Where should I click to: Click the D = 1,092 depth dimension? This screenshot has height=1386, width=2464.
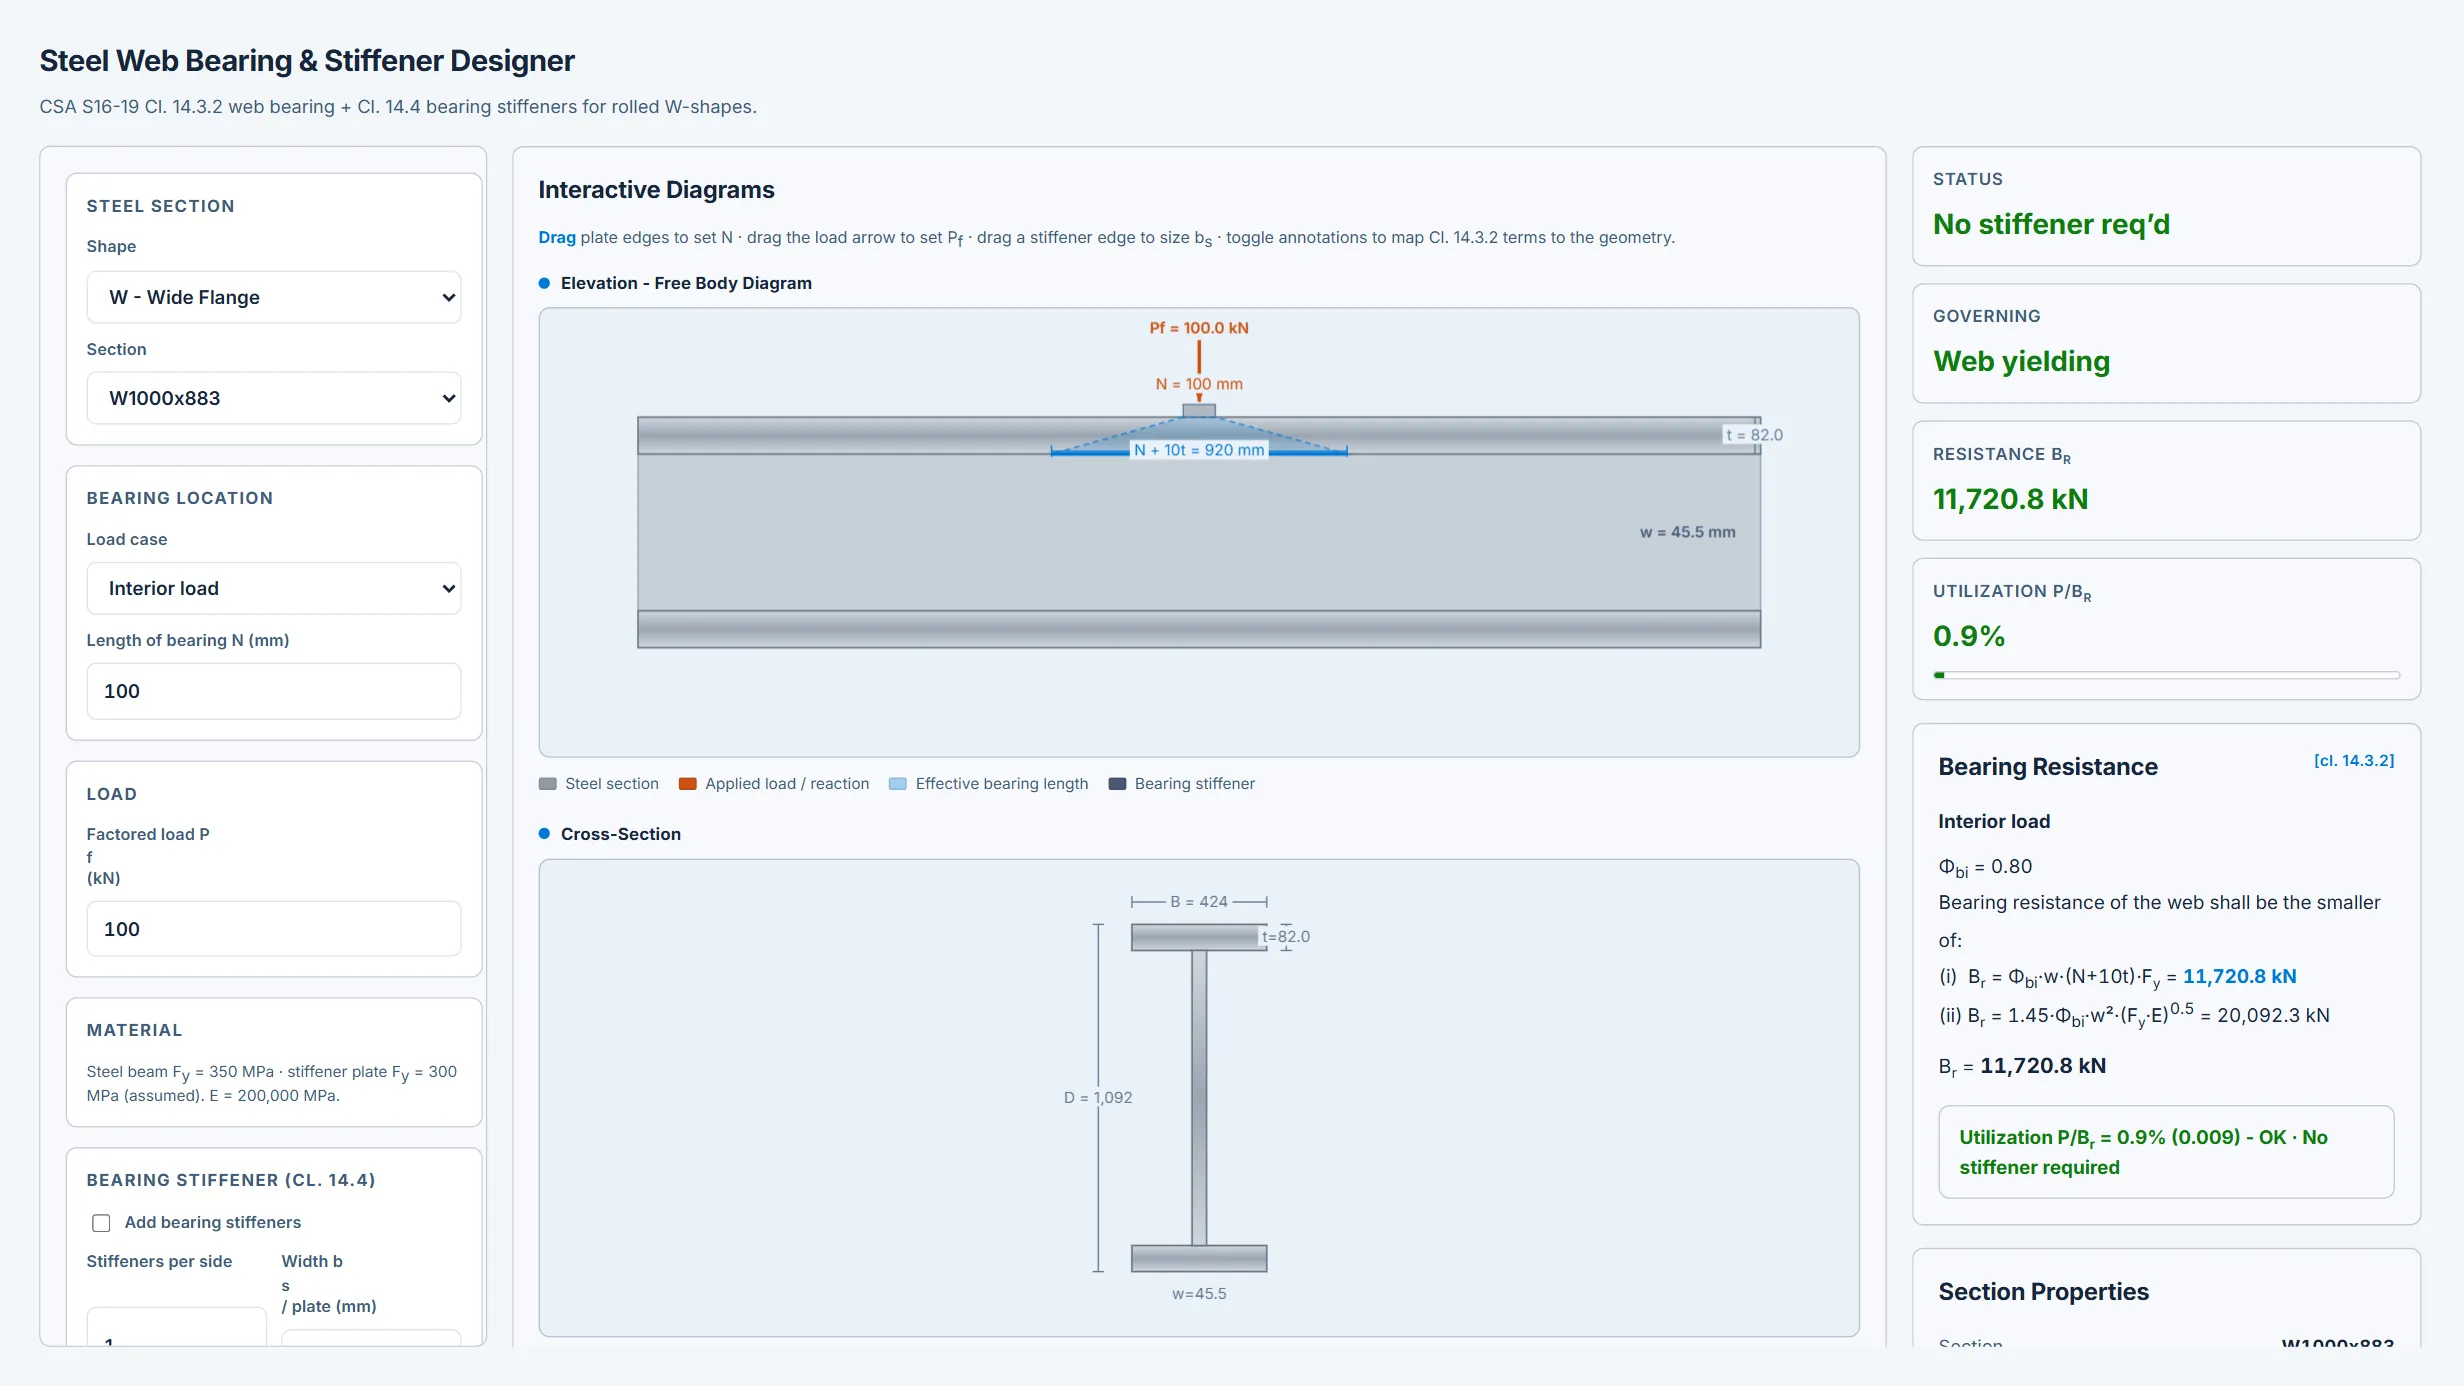click(x=1098, y=1097)
